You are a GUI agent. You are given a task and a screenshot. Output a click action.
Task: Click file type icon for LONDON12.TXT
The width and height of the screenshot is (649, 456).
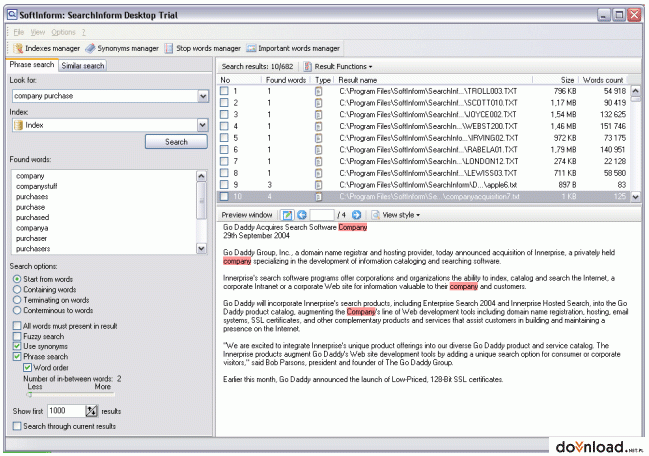(318, 161)
